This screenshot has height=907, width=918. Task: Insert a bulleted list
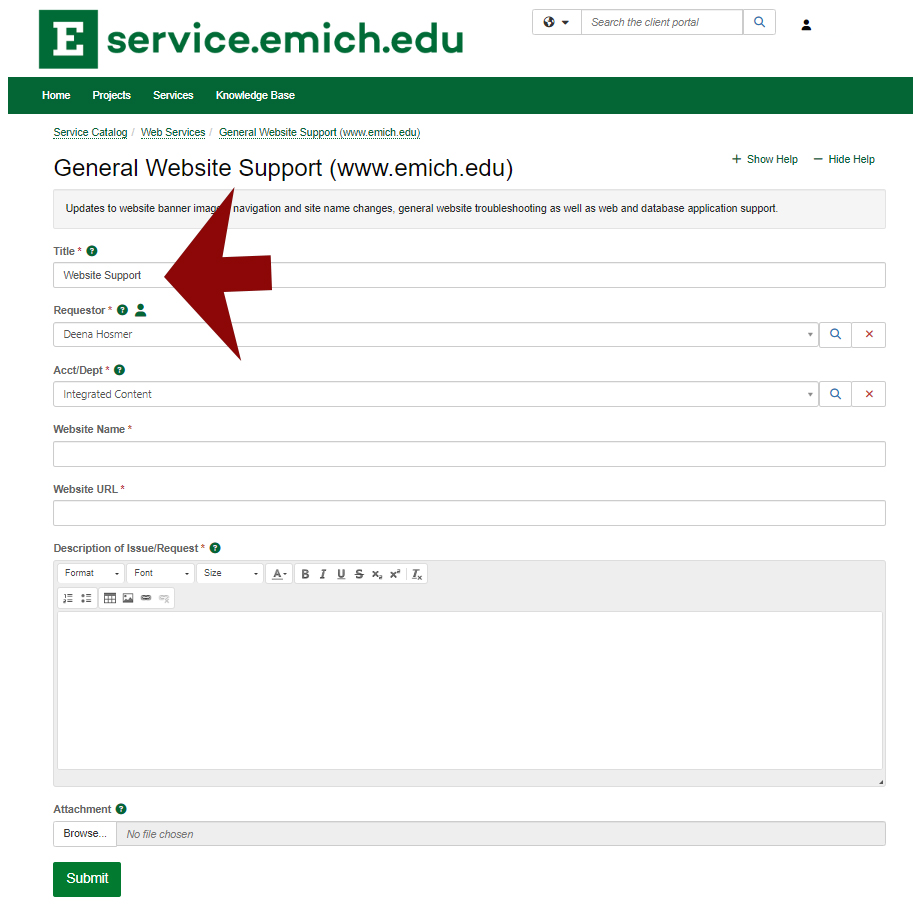pos(86,598)
